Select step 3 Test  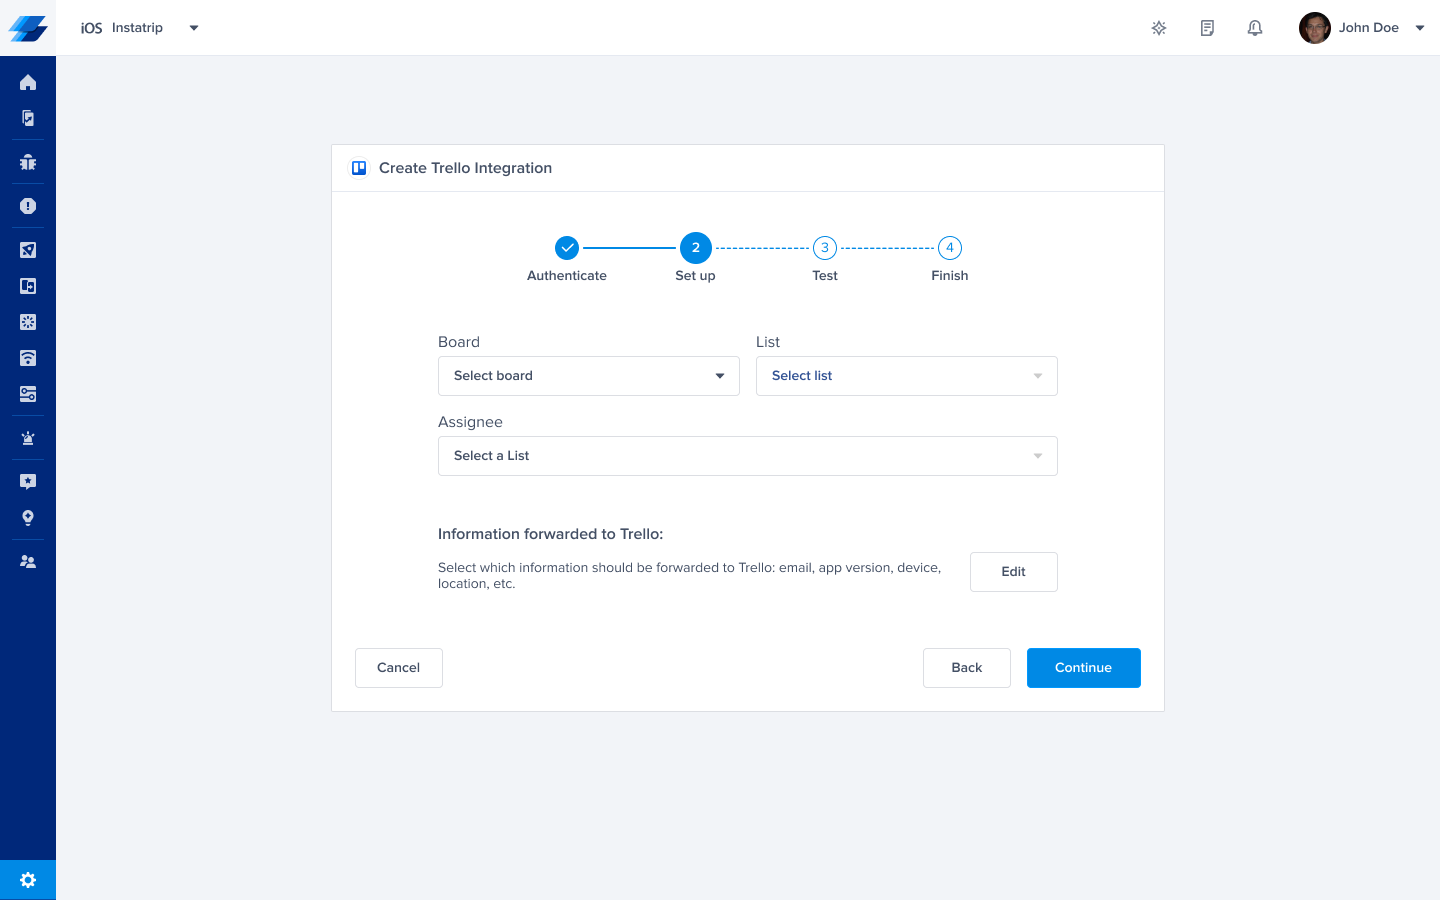point(825,248)
